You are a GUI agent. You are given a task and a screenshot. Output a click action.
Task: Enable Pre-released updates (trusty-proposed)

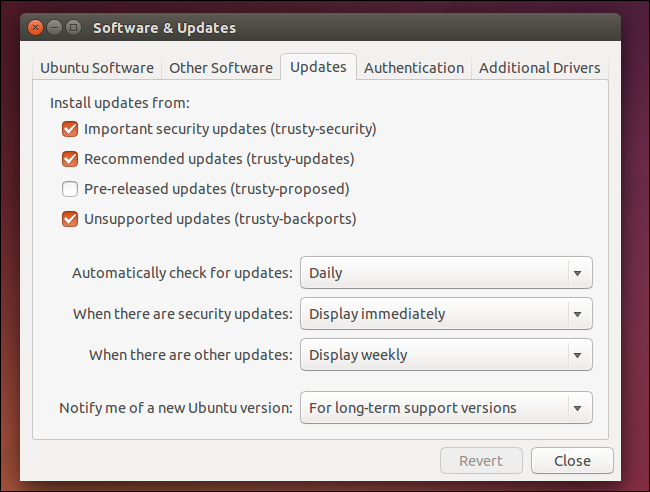tap(70, 189)
